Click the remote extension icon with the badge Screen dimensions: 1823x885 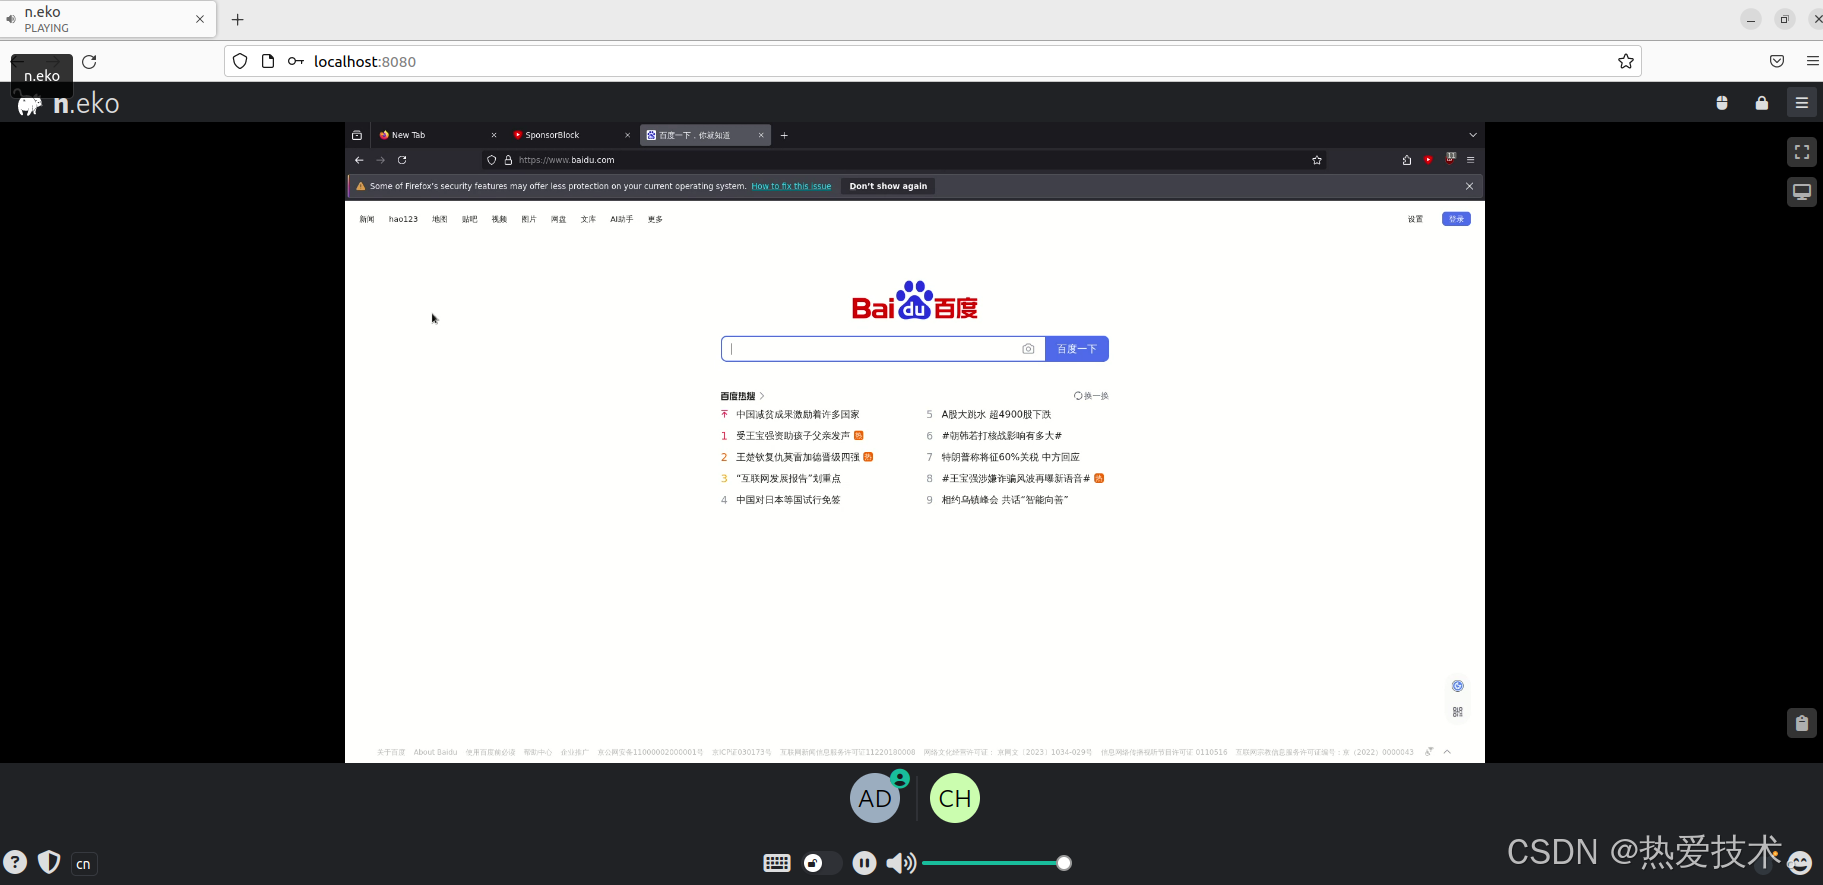pos(1450,158)
